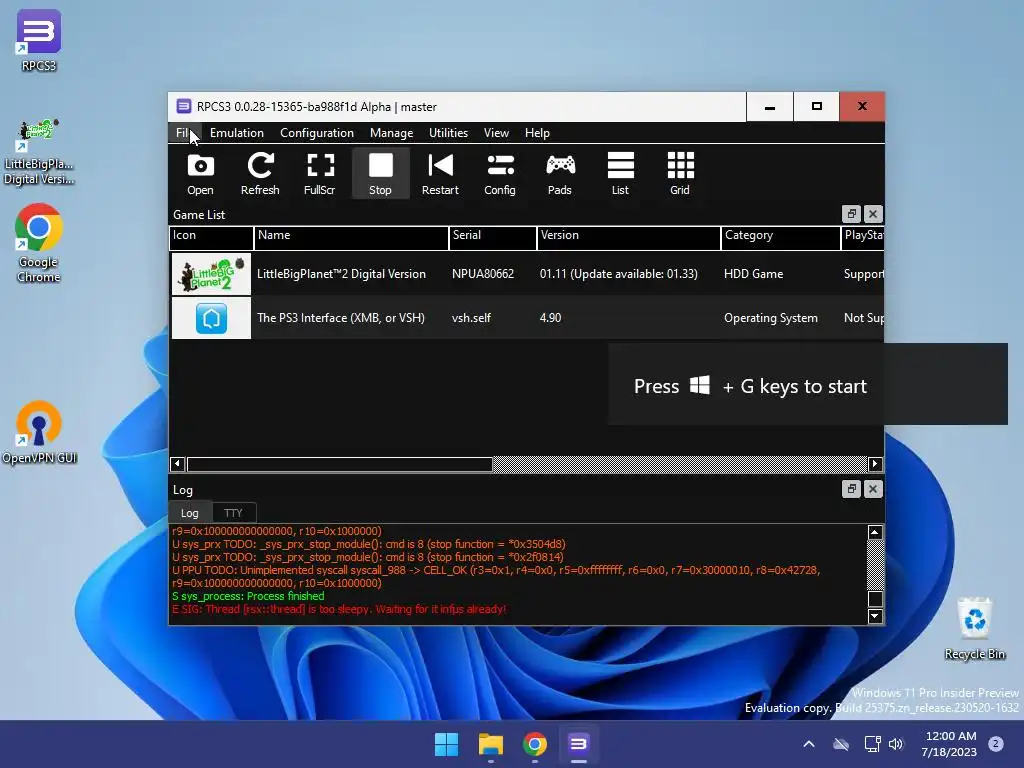Image resolution: width=1024 pixels, height=768 pixels.
Task: Open the network icon in the tray
Action: [872, 744]
